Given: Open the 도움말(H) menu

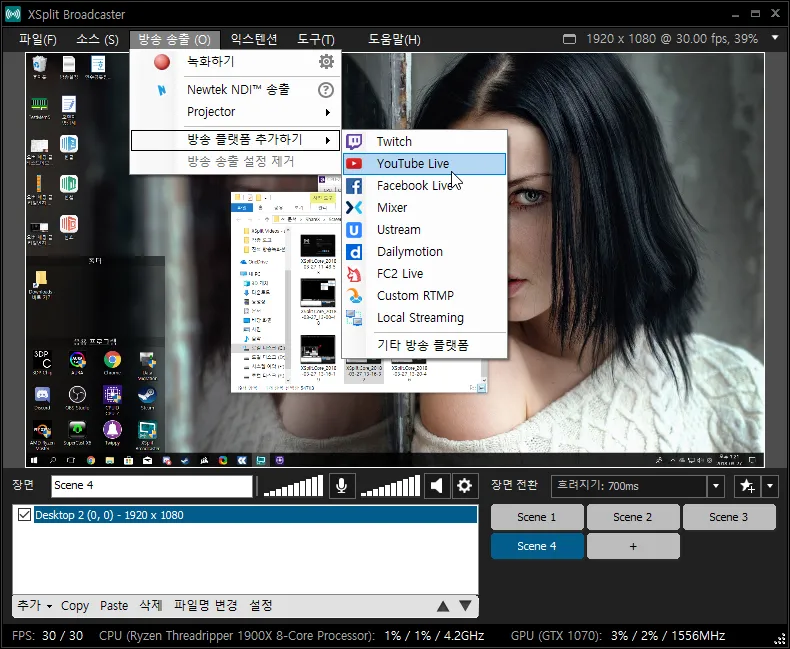Looking at the screenshot, I should [394, 39].
